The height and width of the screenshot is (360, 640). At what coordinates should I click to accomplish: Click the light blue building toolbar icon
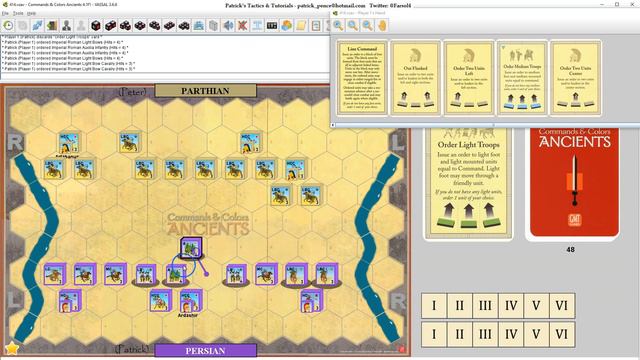click(199, 25)
